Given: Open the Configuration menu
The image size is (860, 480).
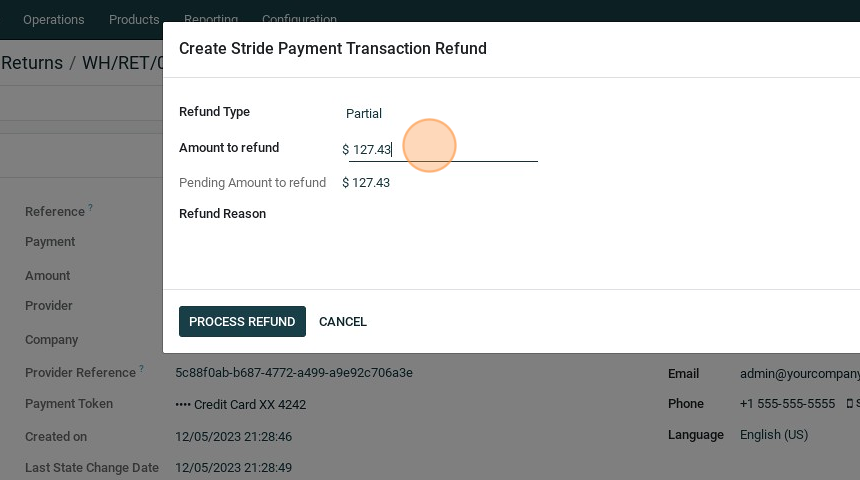Looking at the screenshot, I should coord(299,20).
